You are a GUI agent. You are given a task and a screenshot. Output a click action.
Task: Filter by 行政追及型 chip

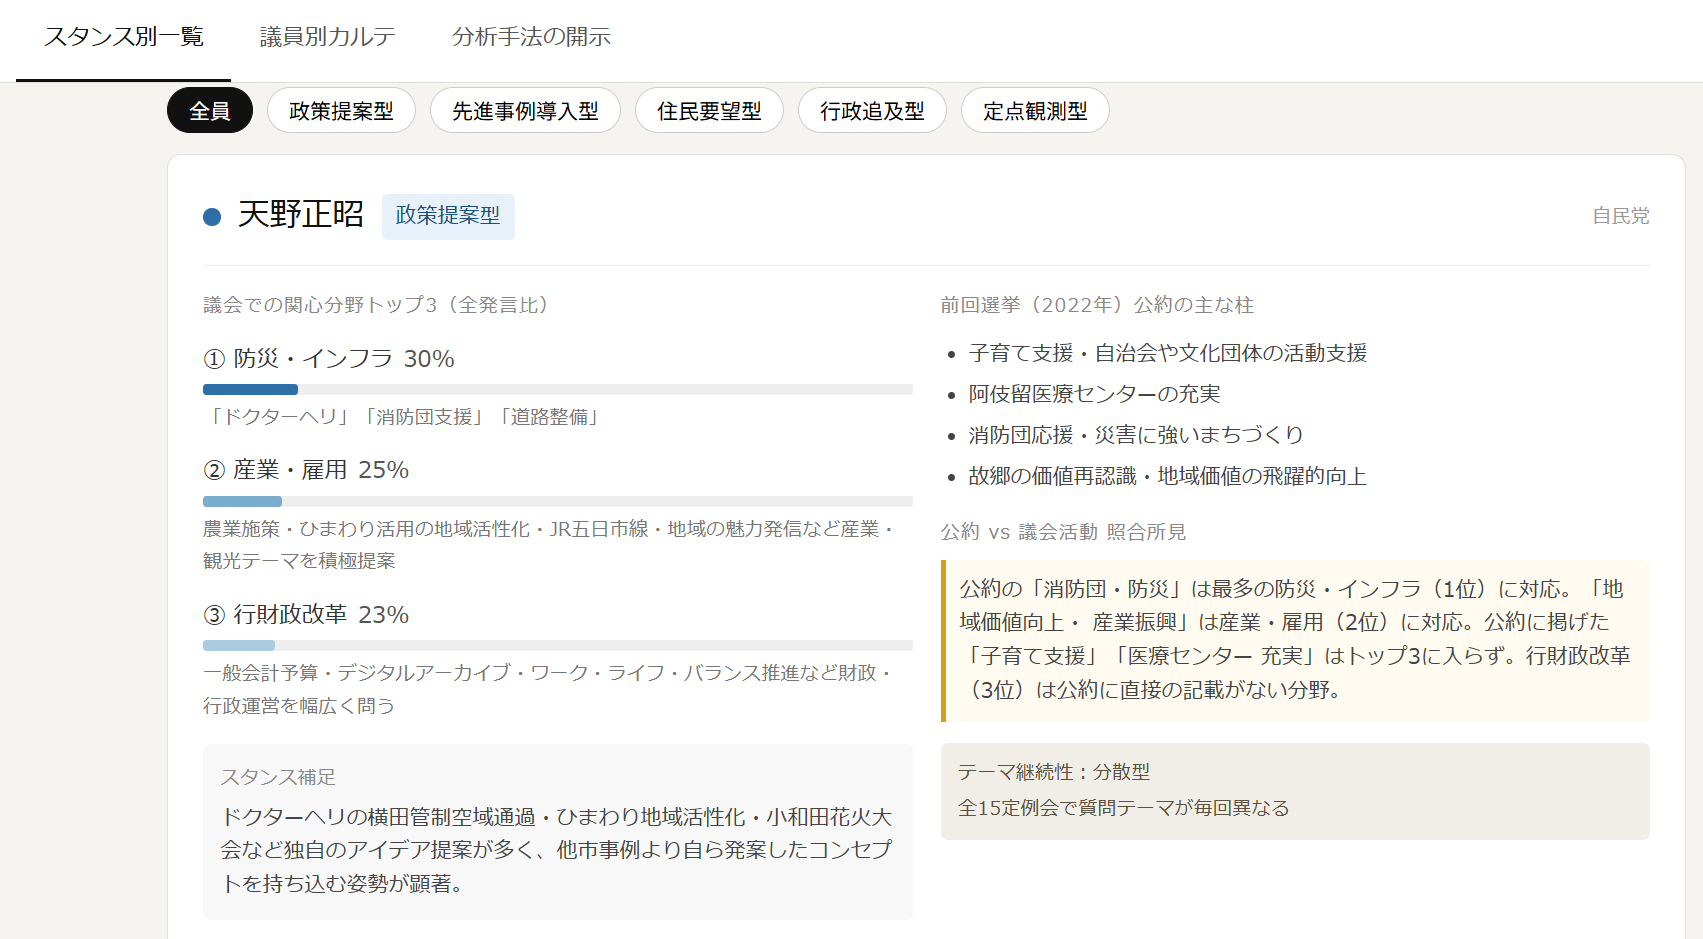(872, 111)
